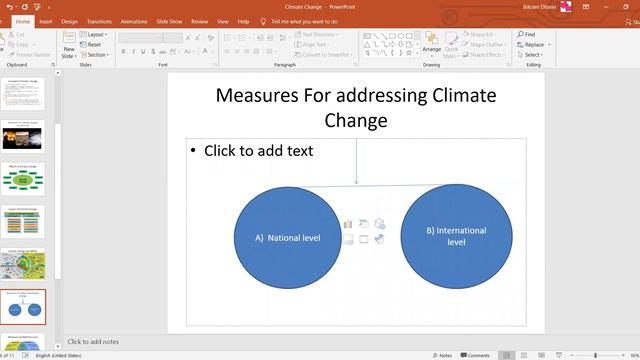Open the Layout dropdown
Image resolution: width=640 pixels, height=360 pixels.
tap(94, 35)
